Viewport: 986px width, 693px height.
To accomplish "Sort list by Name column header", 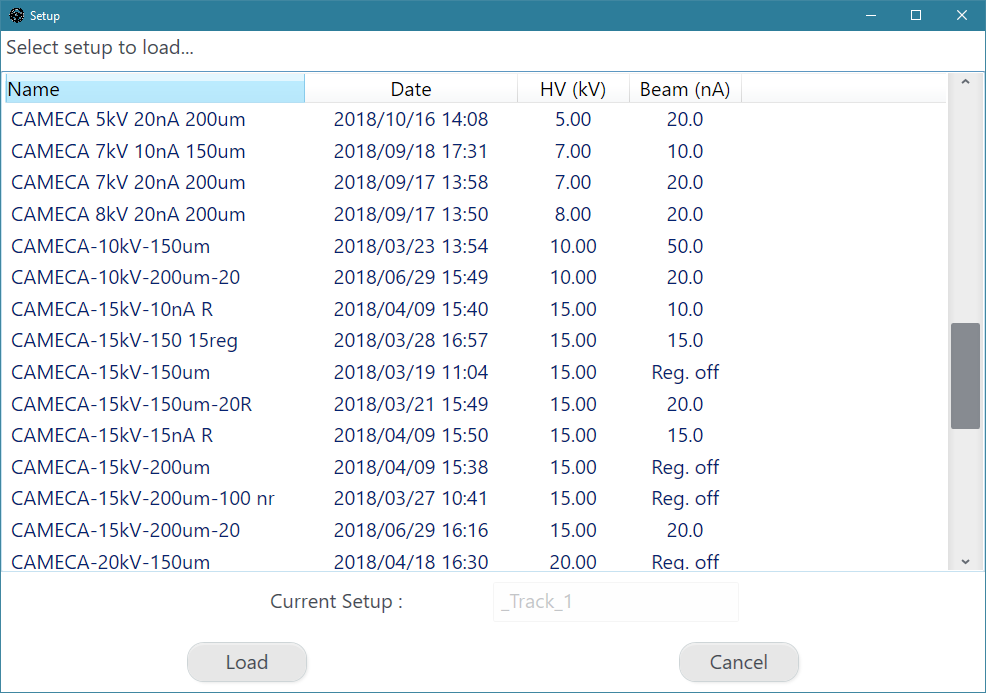I will click(155, 90).
